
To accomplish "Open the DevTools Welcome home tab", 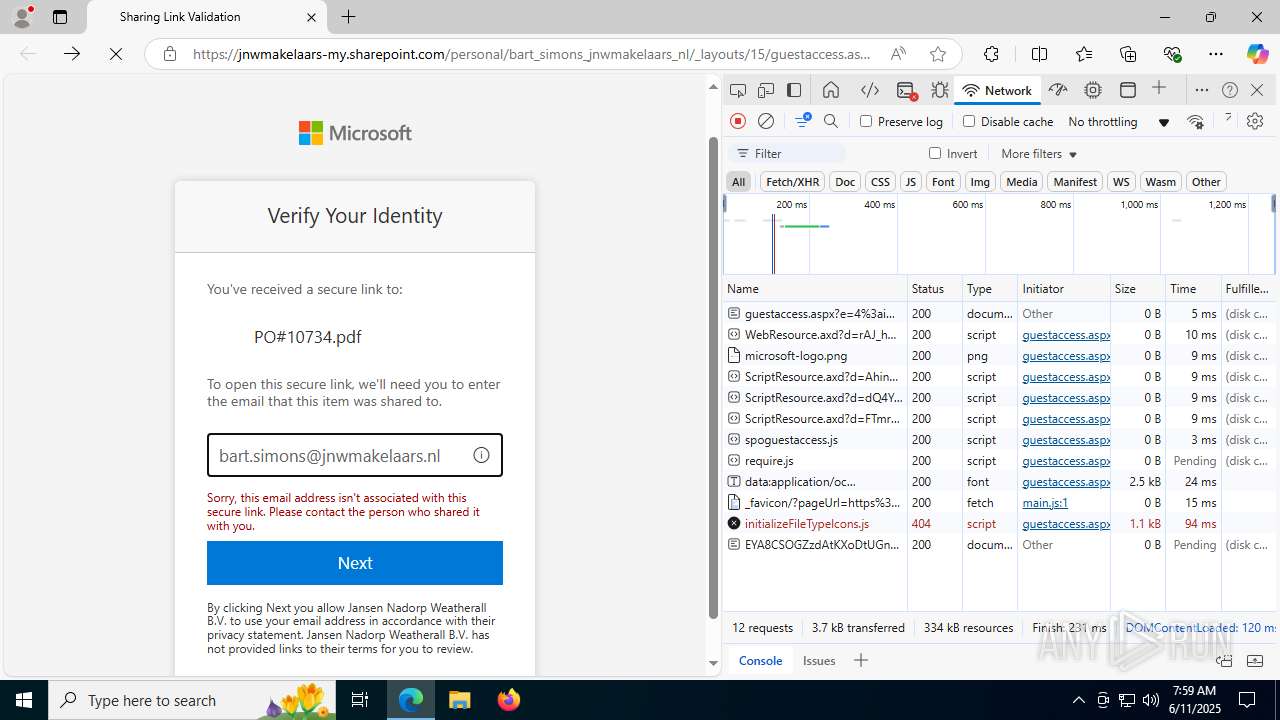I will (x=831, y=90).
